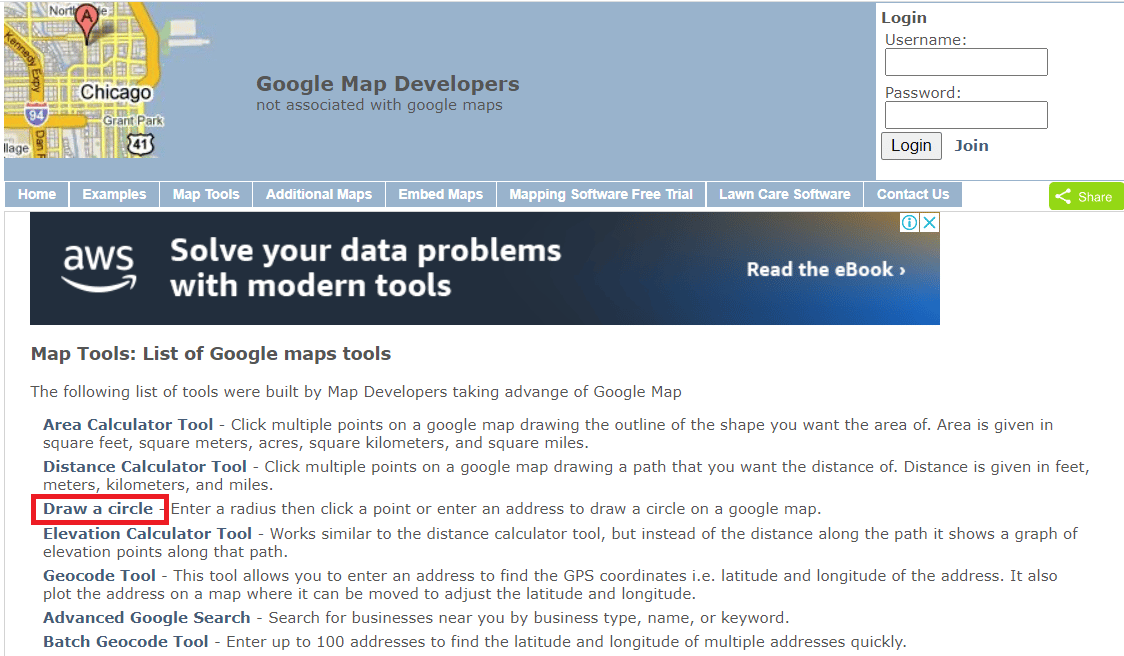The width and height of the screenshot is (1124, 656).
Task: Open the Embed Maps menu tab
Action: (x=441, y=194)
